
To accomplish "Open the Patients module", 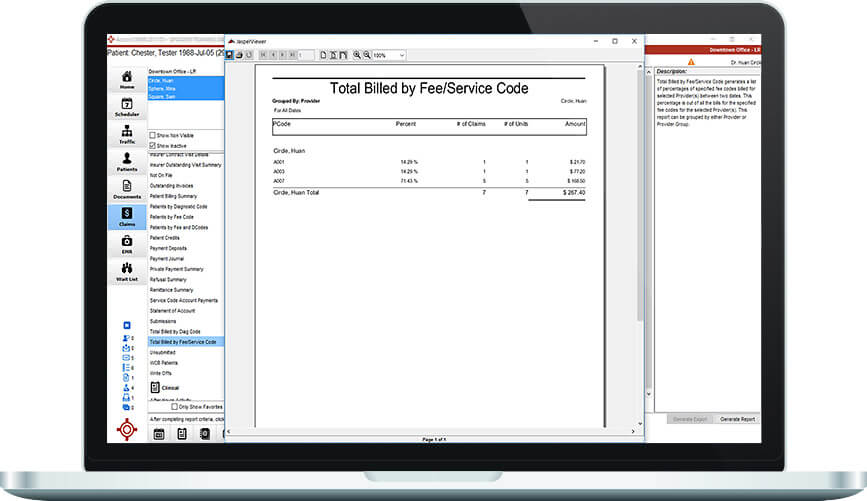I will click(x=127, y=162).
